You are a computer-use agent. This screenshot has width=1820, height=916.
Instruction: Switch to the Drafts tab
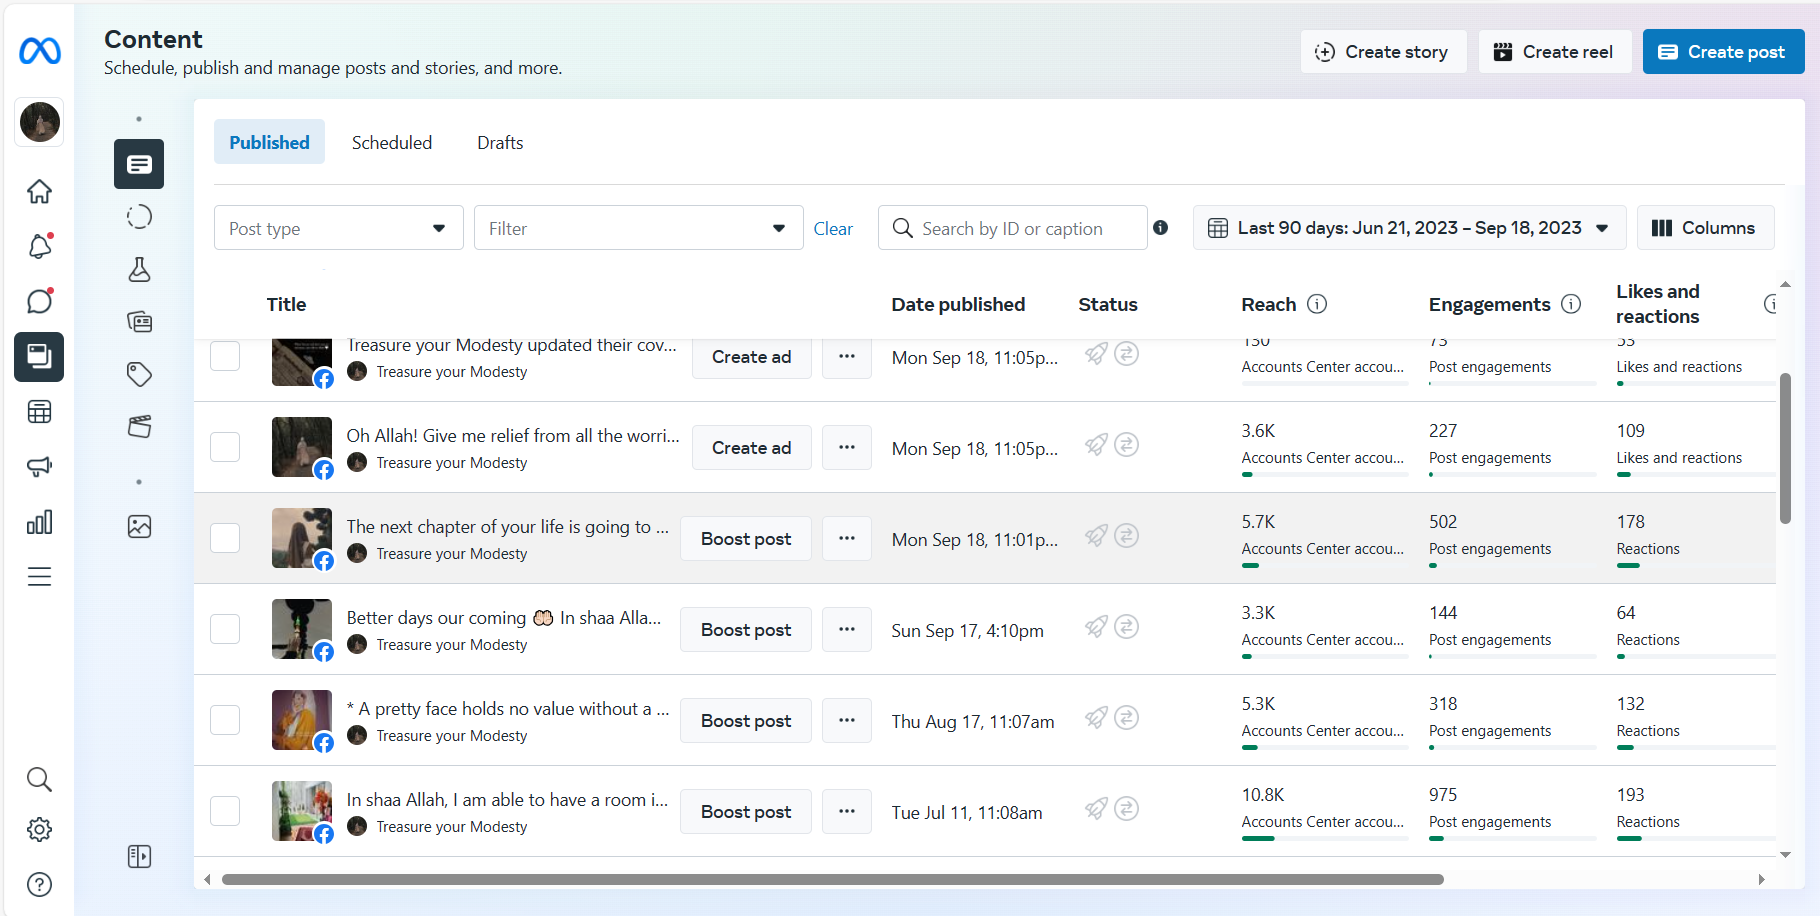click(x=500, y=142)
